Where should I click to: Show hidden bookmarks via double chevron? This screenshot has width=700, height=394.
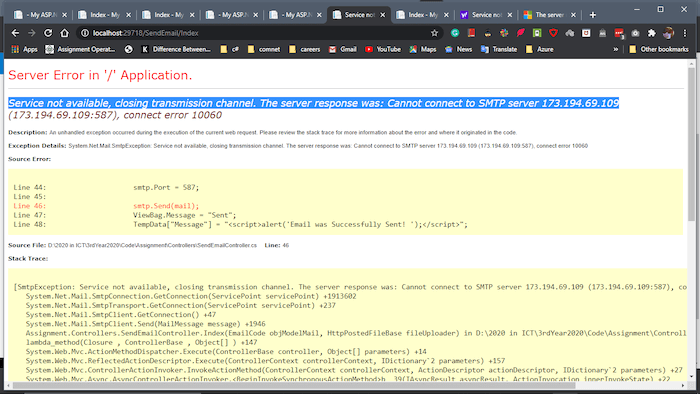pyautogui.click(x=616, y=49)
